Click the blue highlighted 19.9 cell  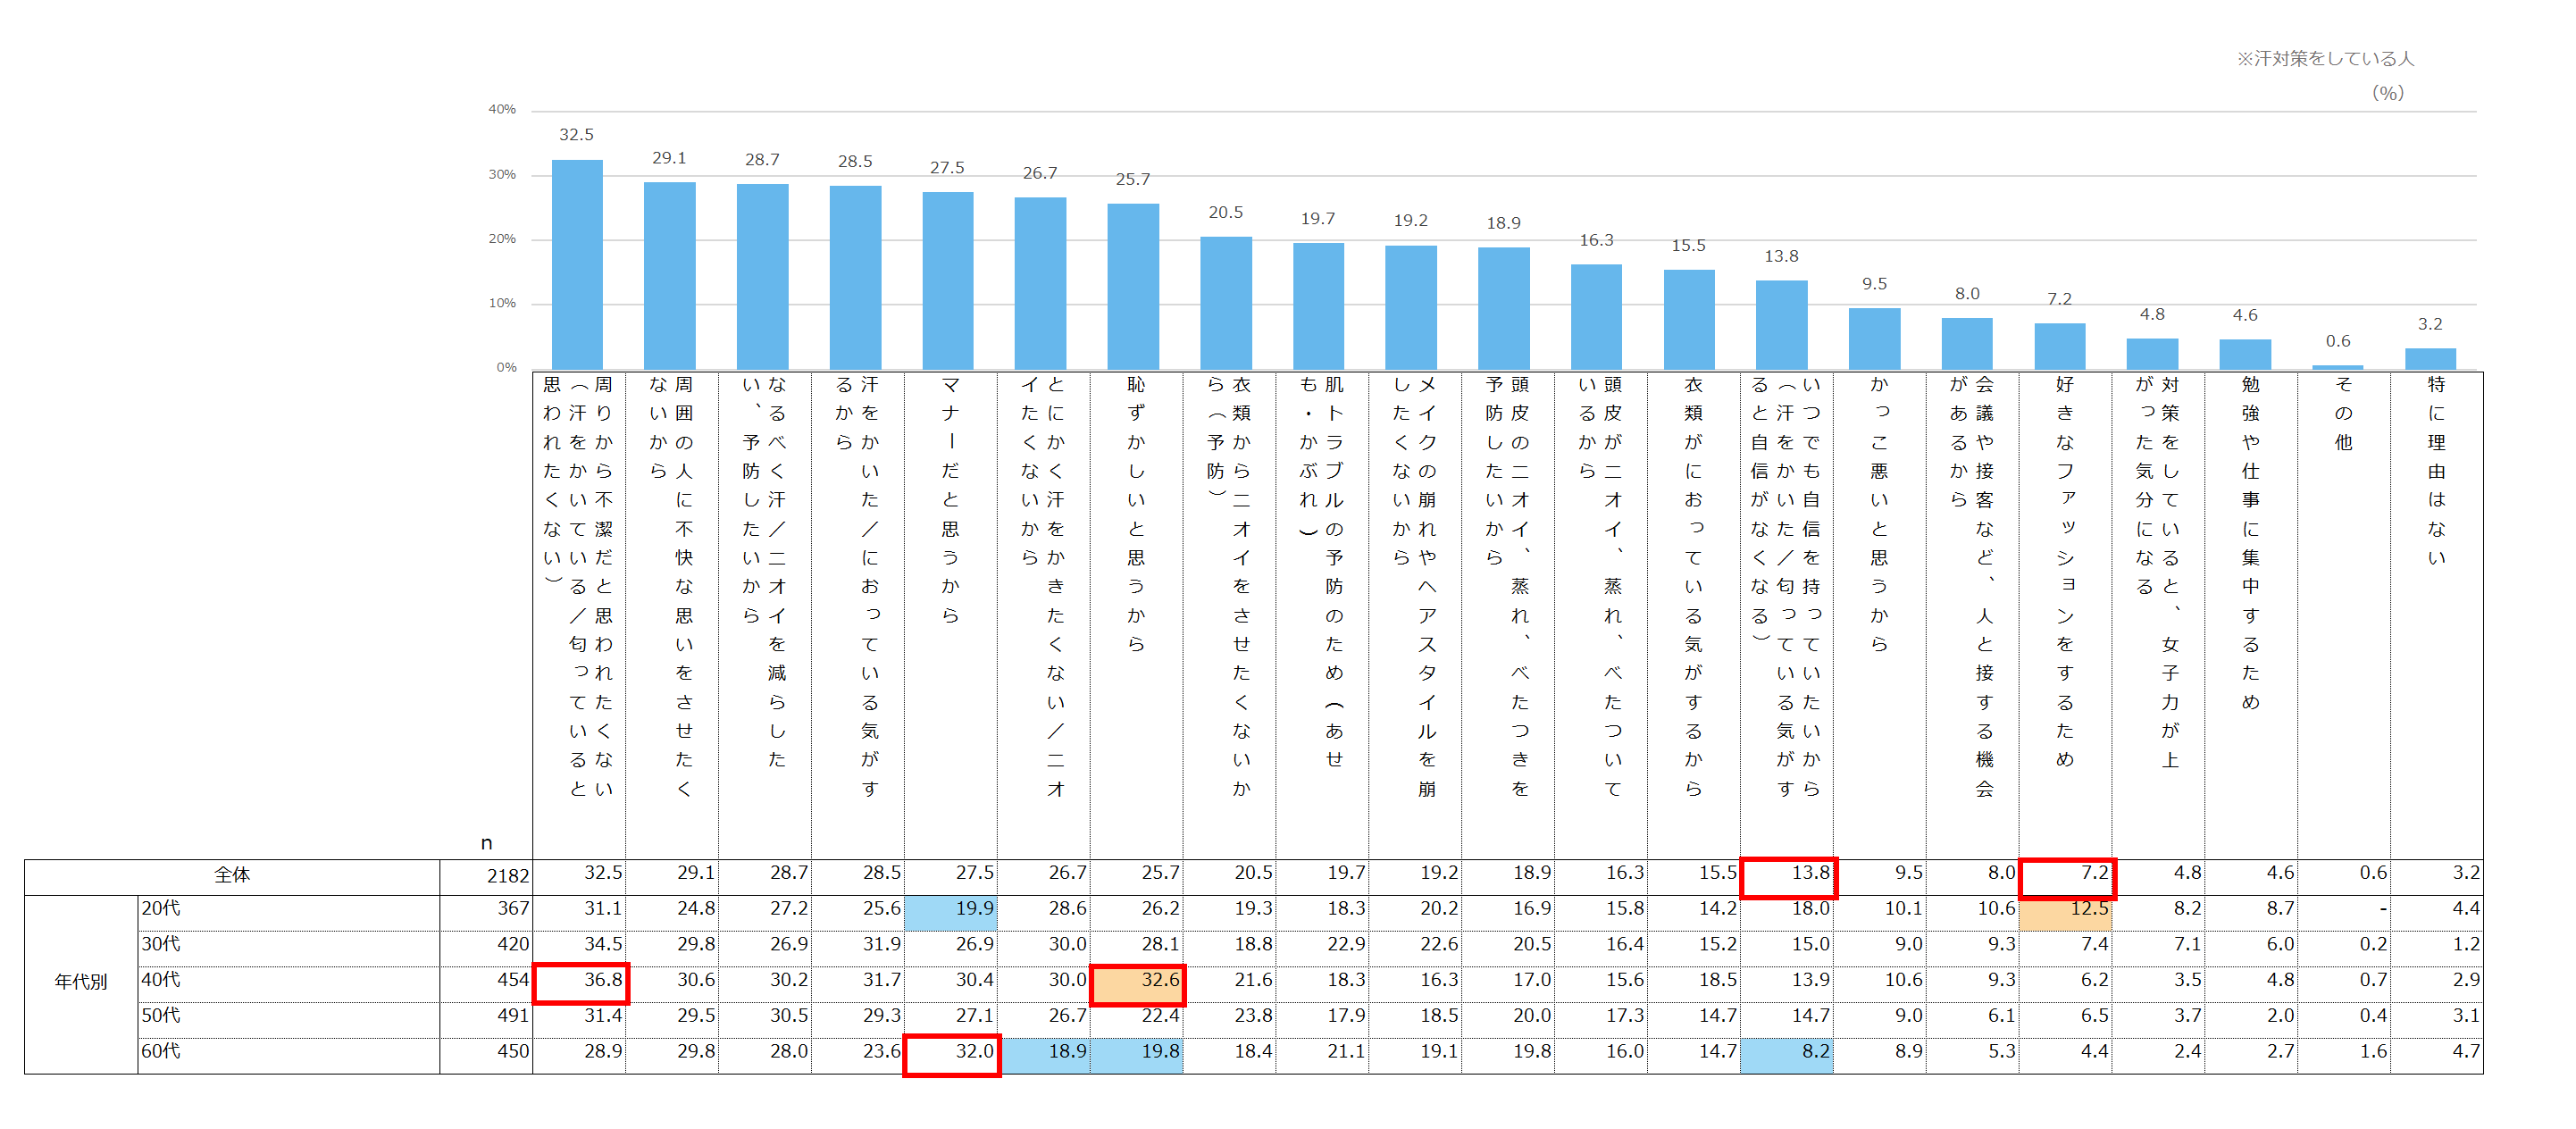coord(951,910)
